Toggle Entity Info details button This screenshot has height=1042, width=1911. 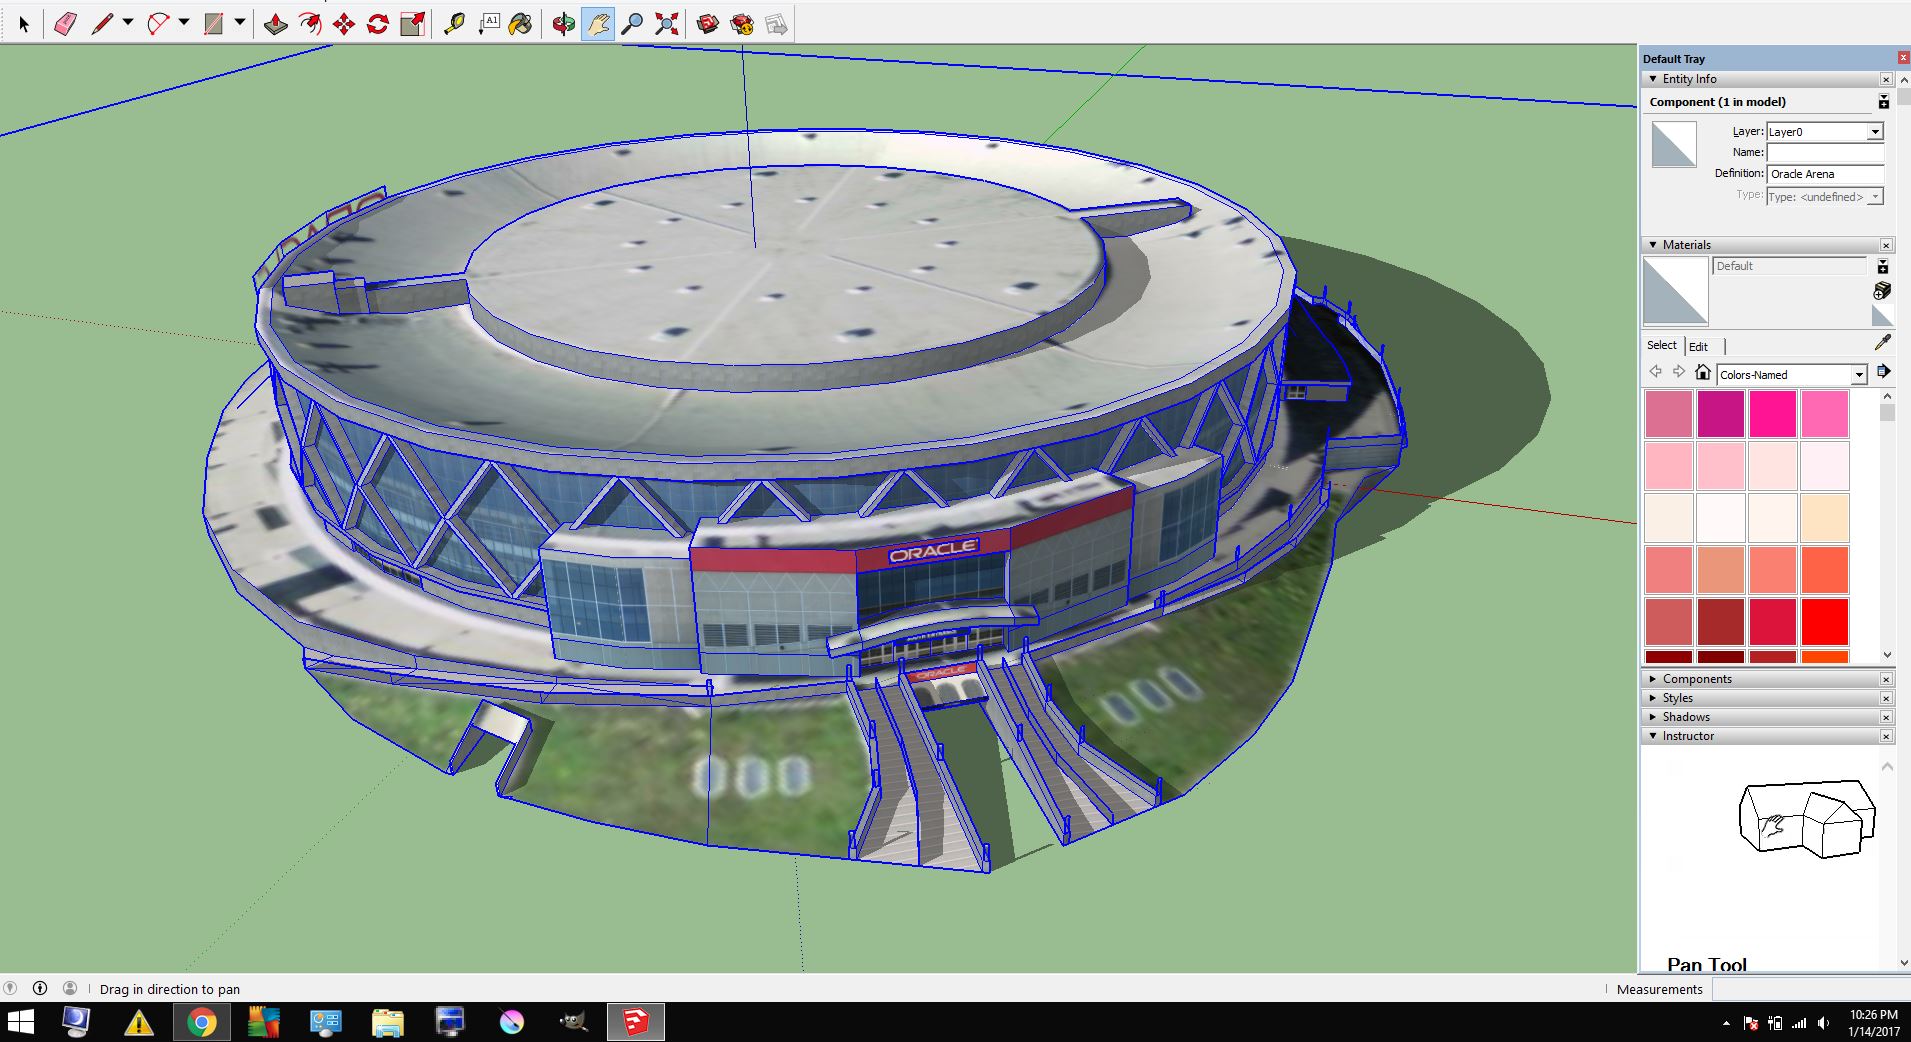pos(1883,102)
